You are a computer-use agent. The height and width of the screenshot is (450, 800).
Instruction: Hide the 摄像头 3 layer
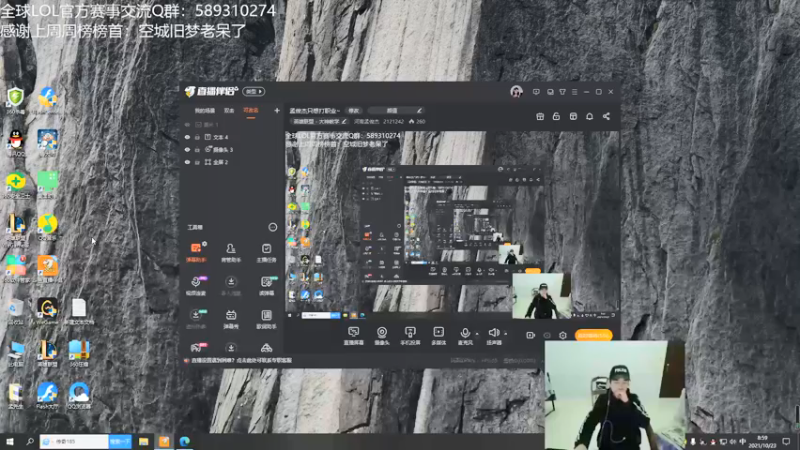pos(187,149)
